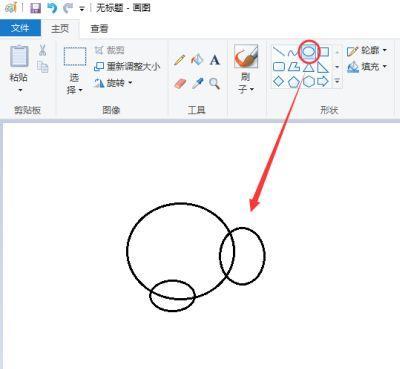Image resolution: width=400 pixels, height=369 pixels.
Task: Select the Text tool letter A
Action: [215, 60]
